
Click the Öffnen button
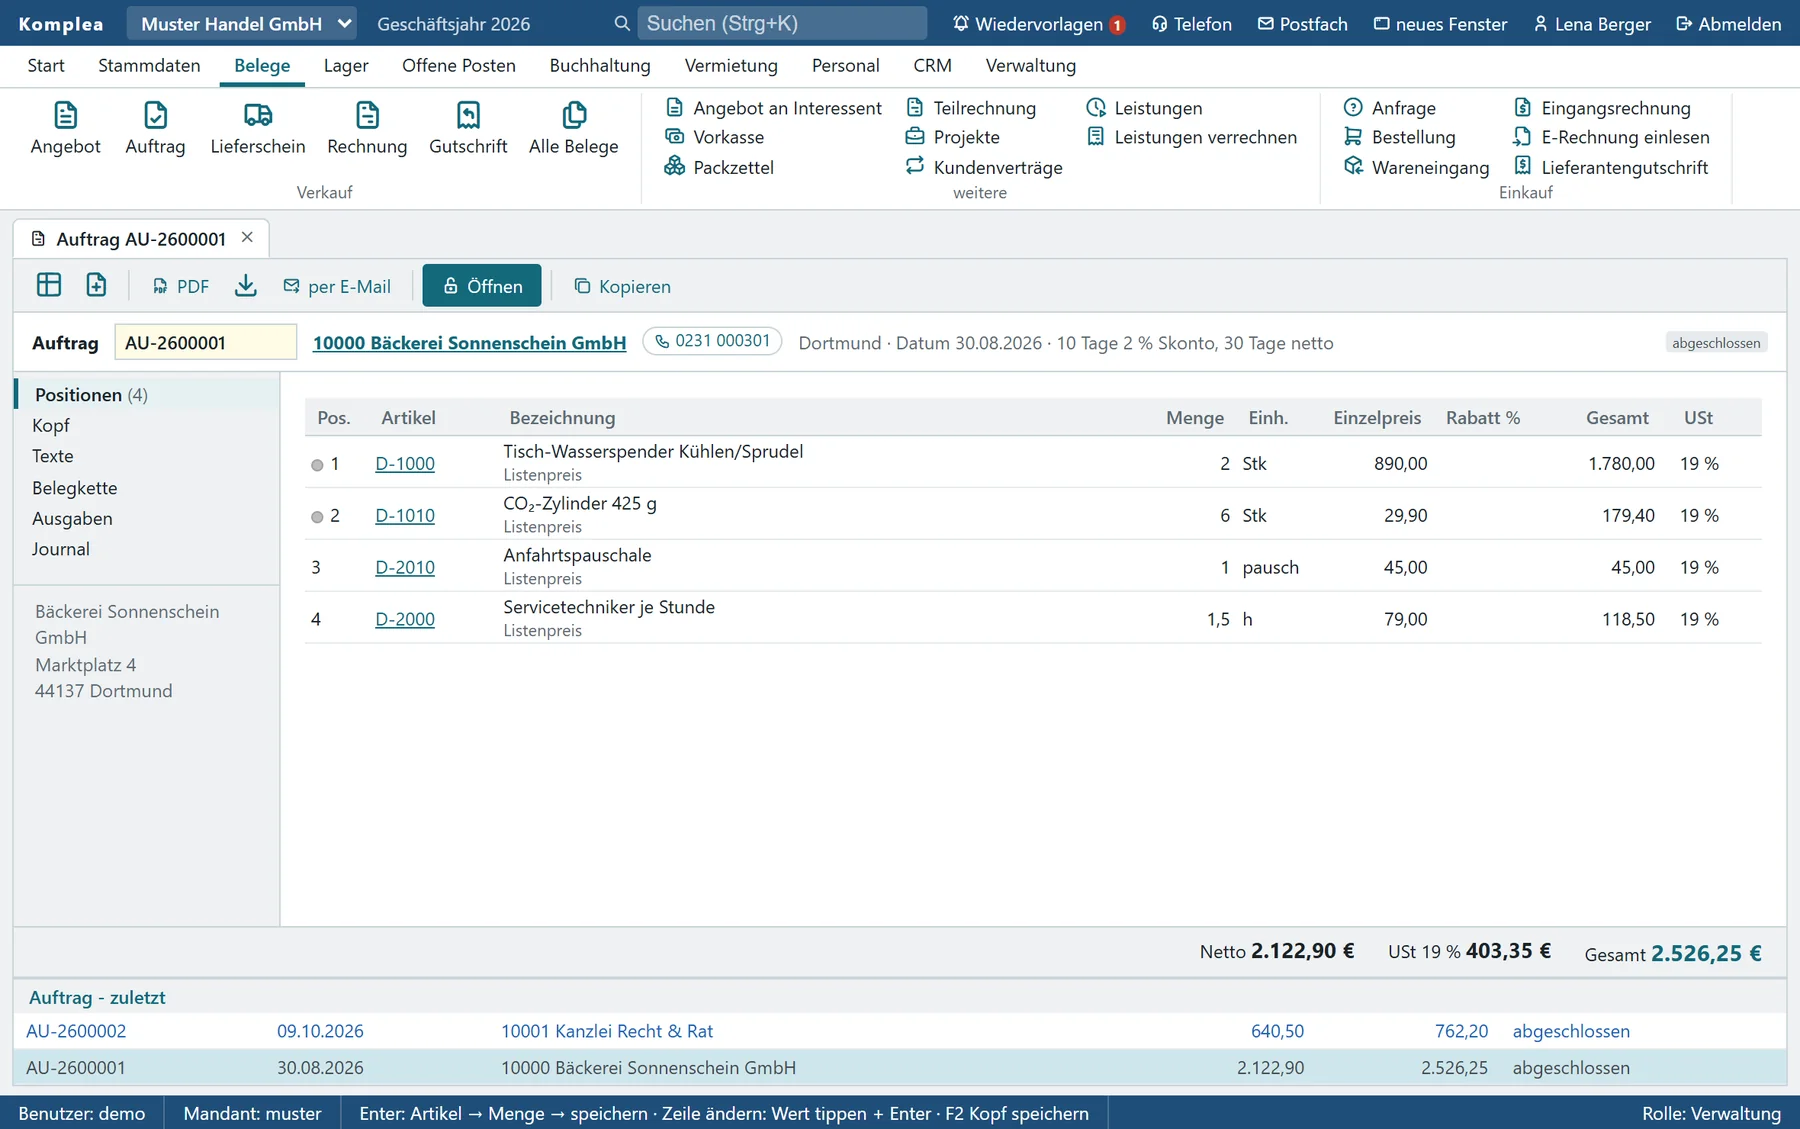coord(482,286)
